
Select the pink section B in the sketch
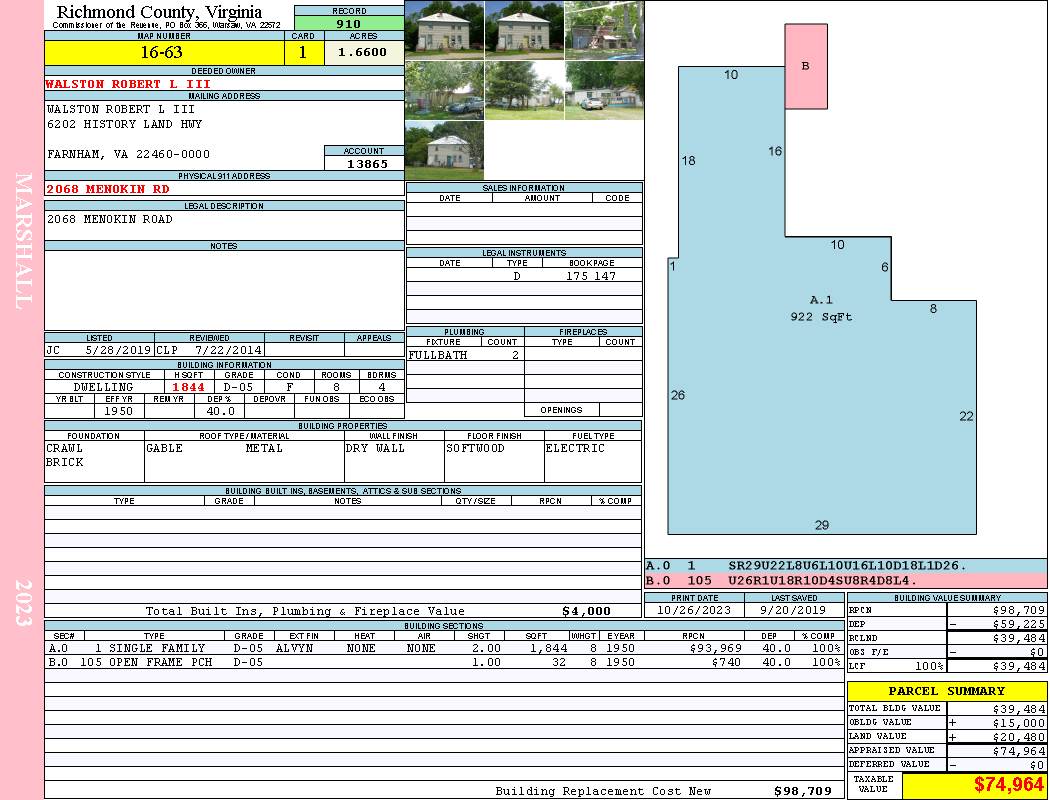coord(805,66)
